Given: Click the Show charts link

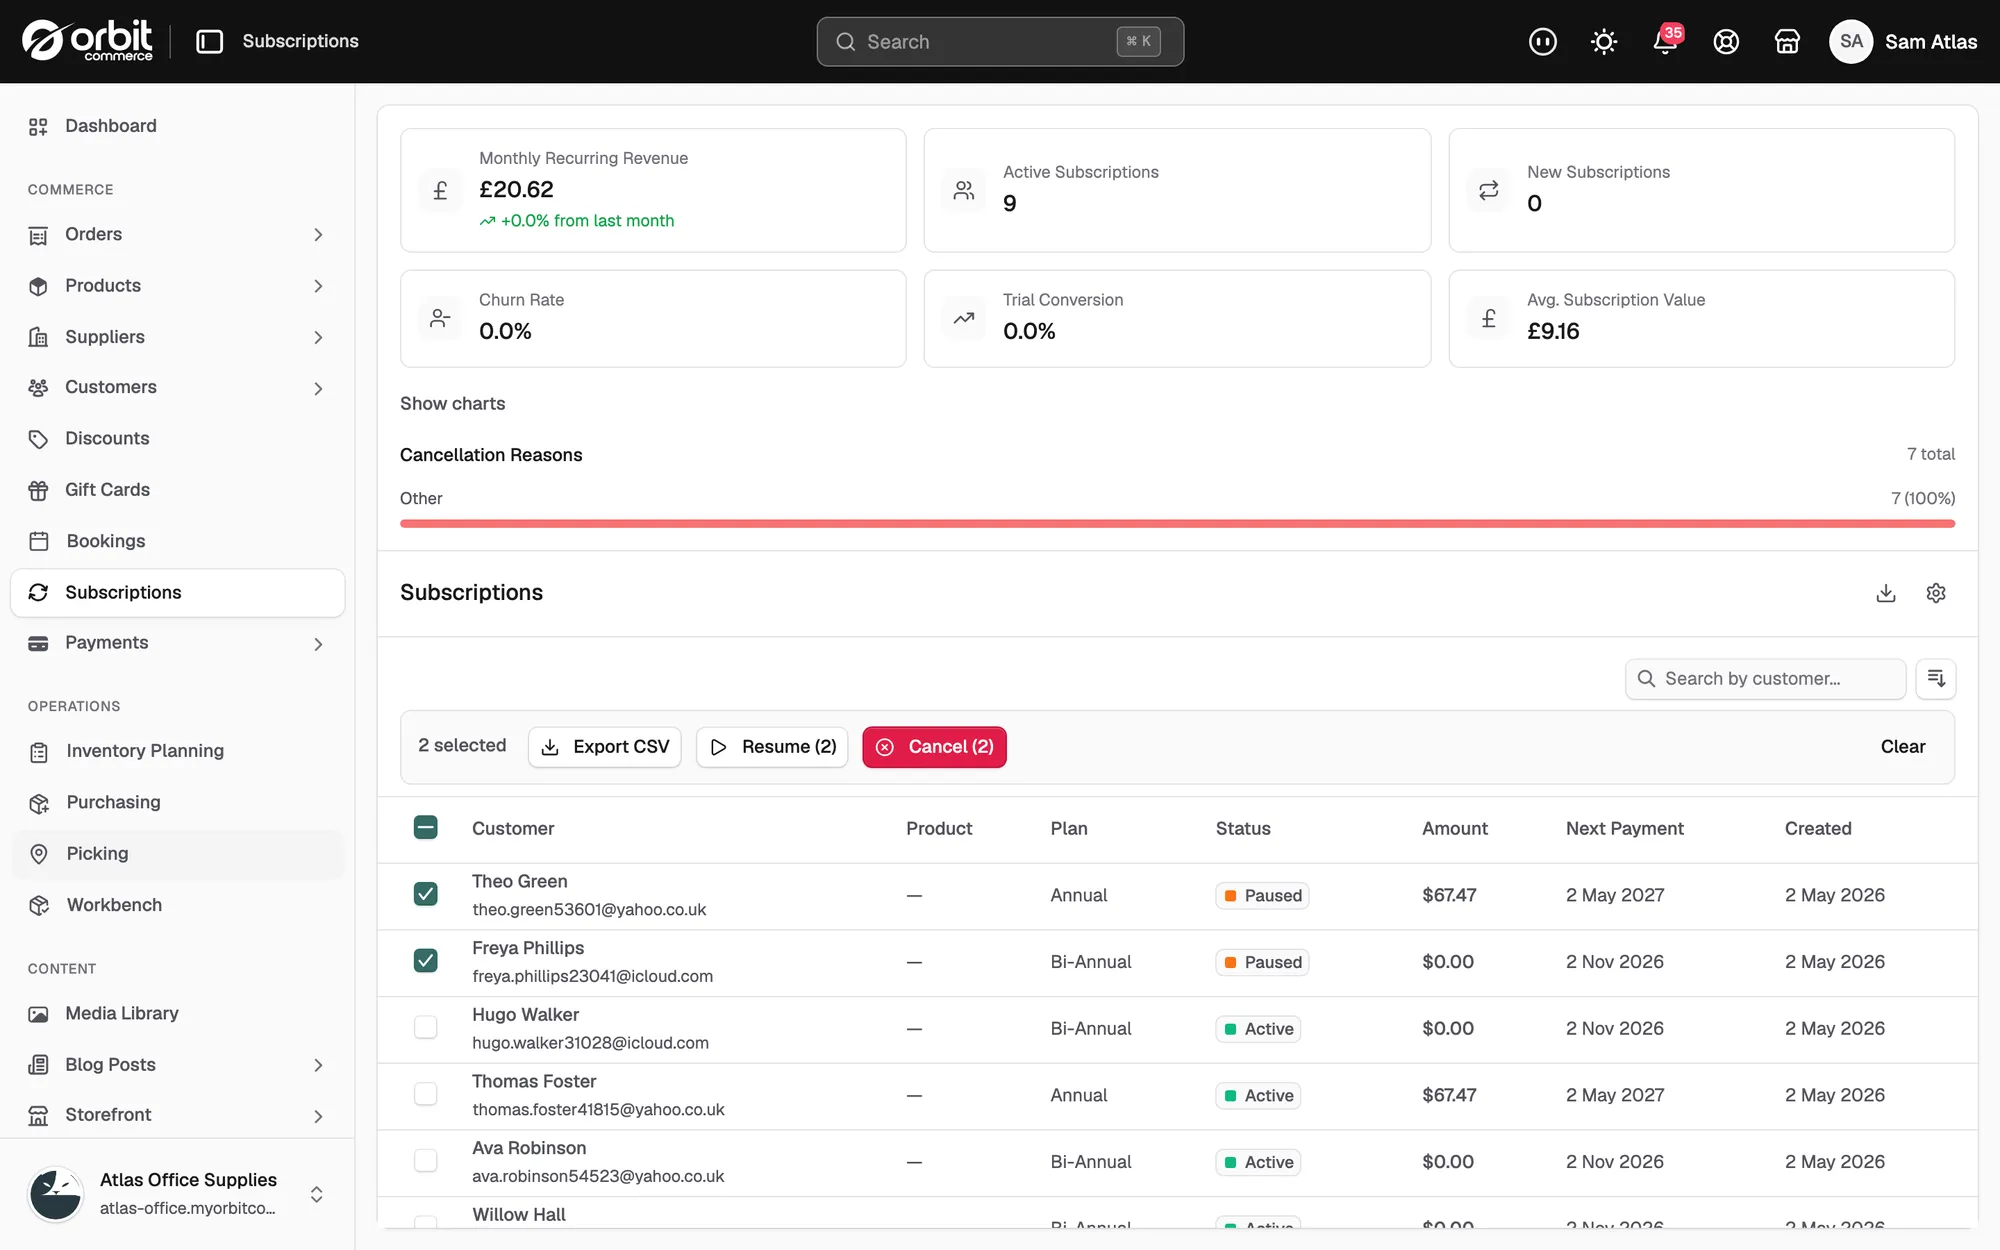Looking at the screenshot, I should pos(453,404).
